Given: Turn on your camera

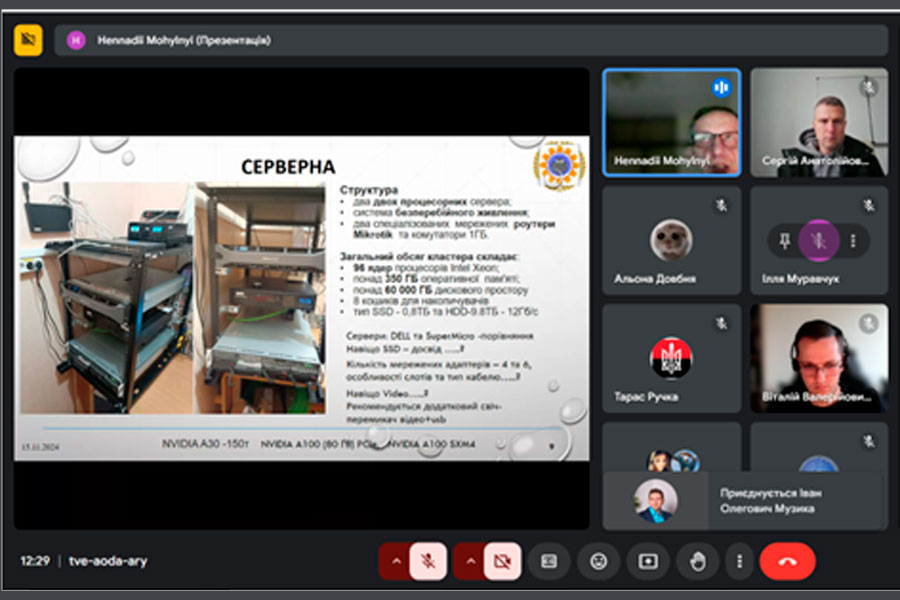Looking at the screenshot, I should 502,561.
